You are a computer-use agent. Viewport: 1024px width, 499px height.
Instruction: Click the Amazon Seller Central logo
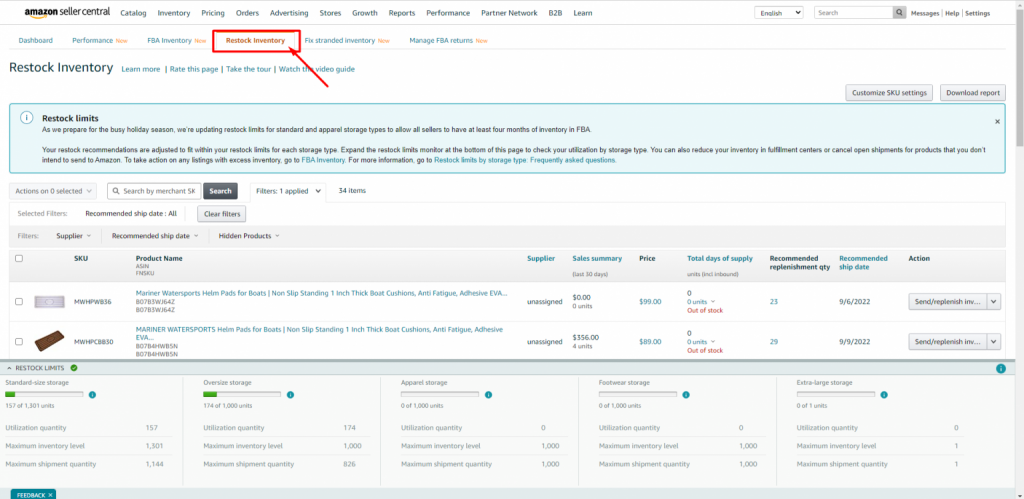[x=67, y=12]
